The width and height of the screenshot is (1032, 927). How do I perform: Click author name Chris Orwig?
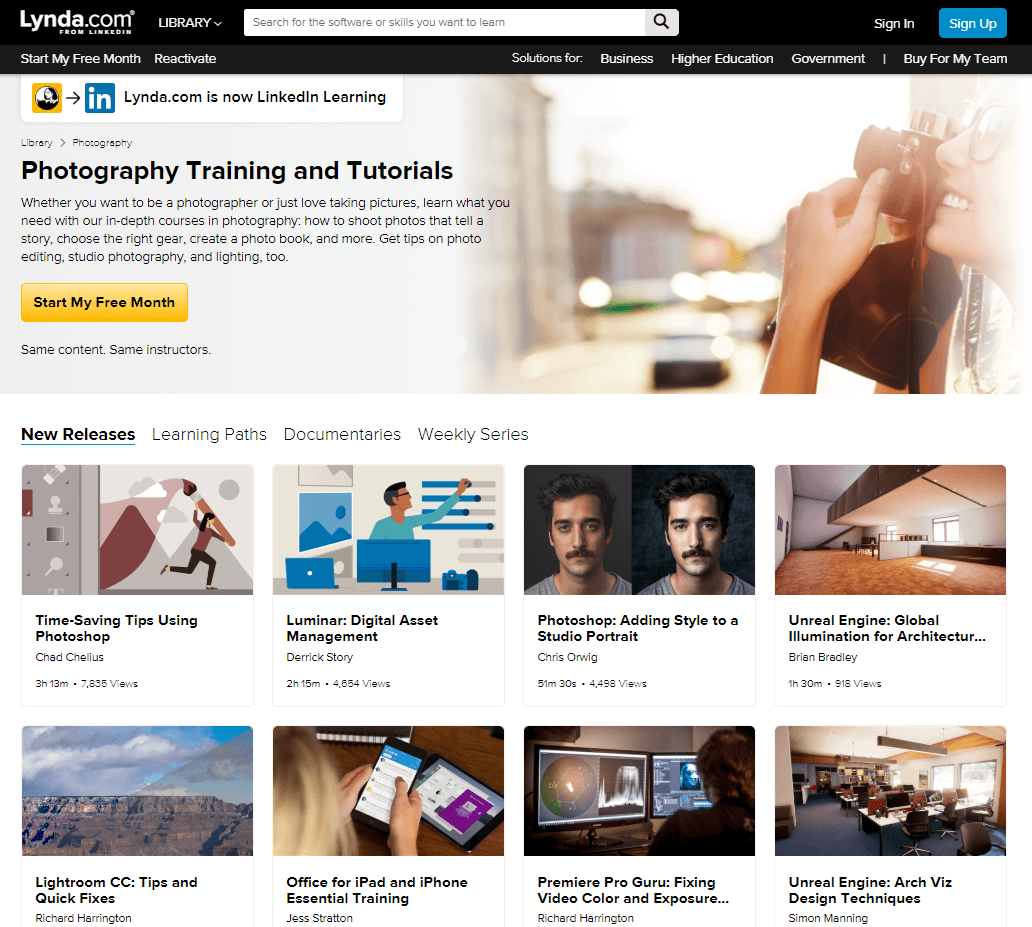coord(567,657)
